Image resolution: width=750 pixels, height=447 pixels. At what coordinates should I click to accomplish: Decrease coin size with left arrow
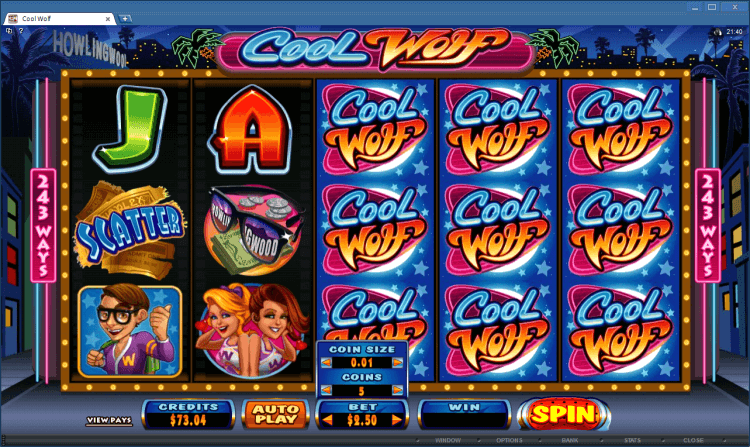pos(326,363)
